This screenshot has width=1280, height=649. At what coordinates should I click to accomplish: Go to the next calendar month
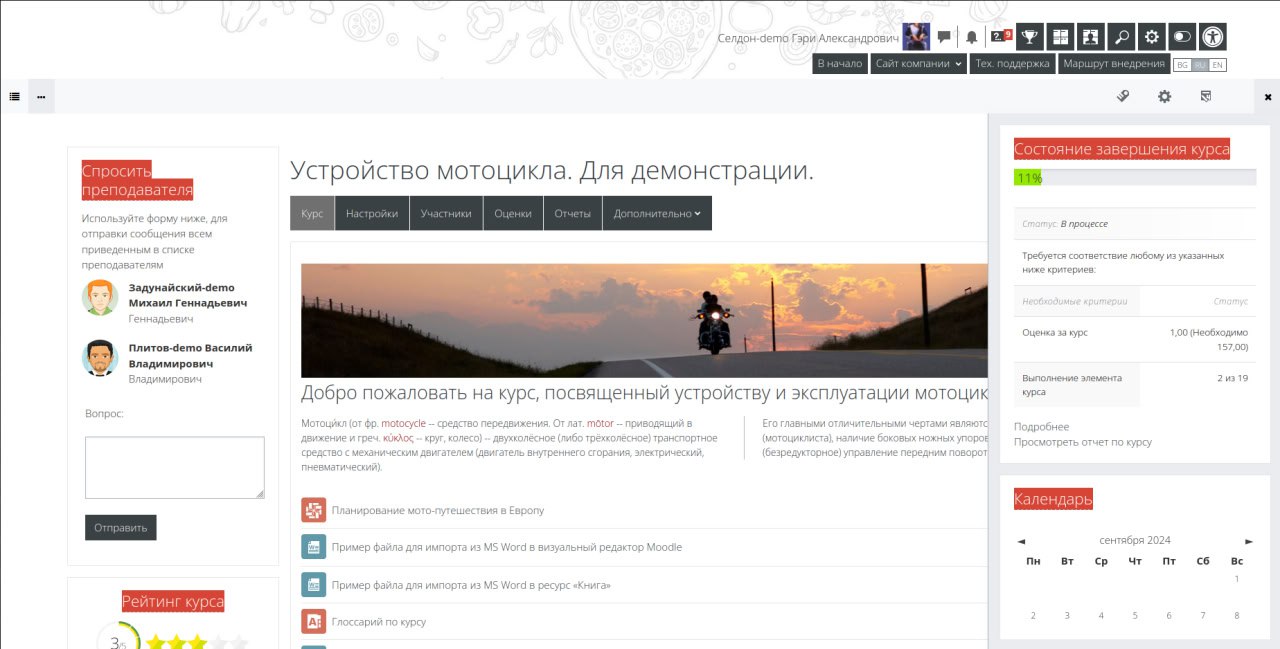[1249, 541]
